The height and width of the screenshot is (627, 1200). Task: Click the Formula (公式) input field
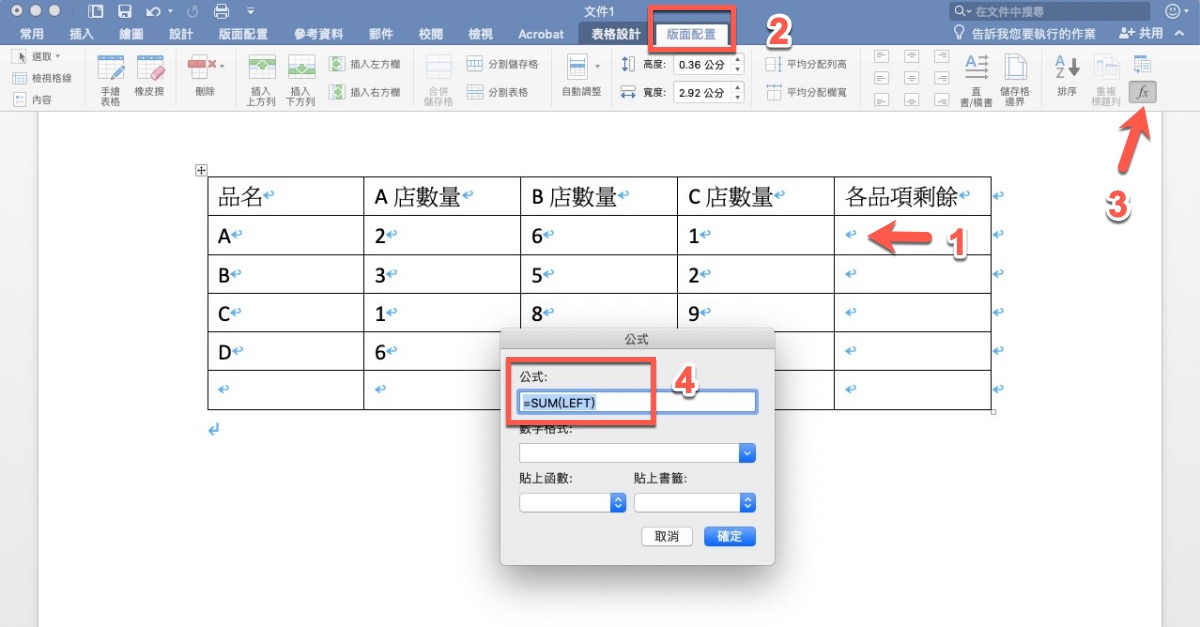coord(638,402)
